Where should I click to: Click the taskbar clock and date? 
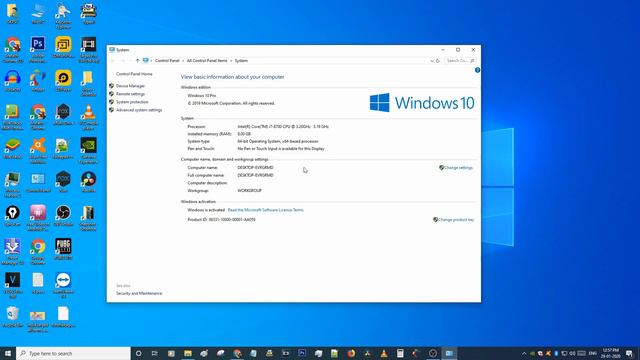coord(611,353)
